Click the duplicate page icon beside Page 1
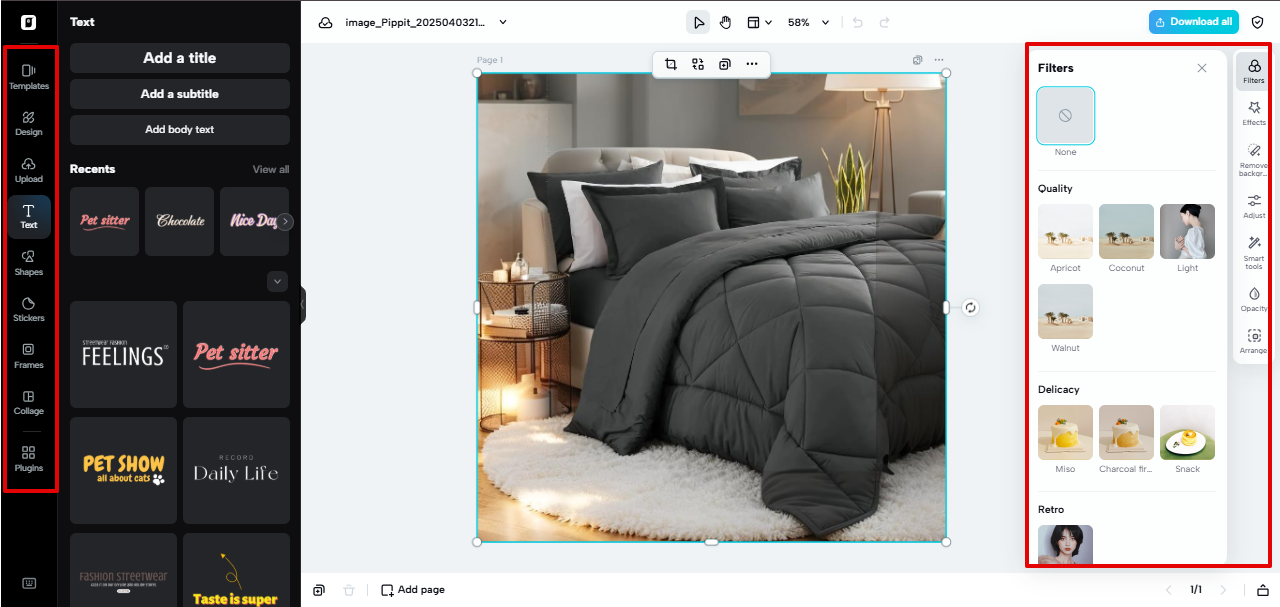This screenshot has width=1280, height=607. coord(917,60)
